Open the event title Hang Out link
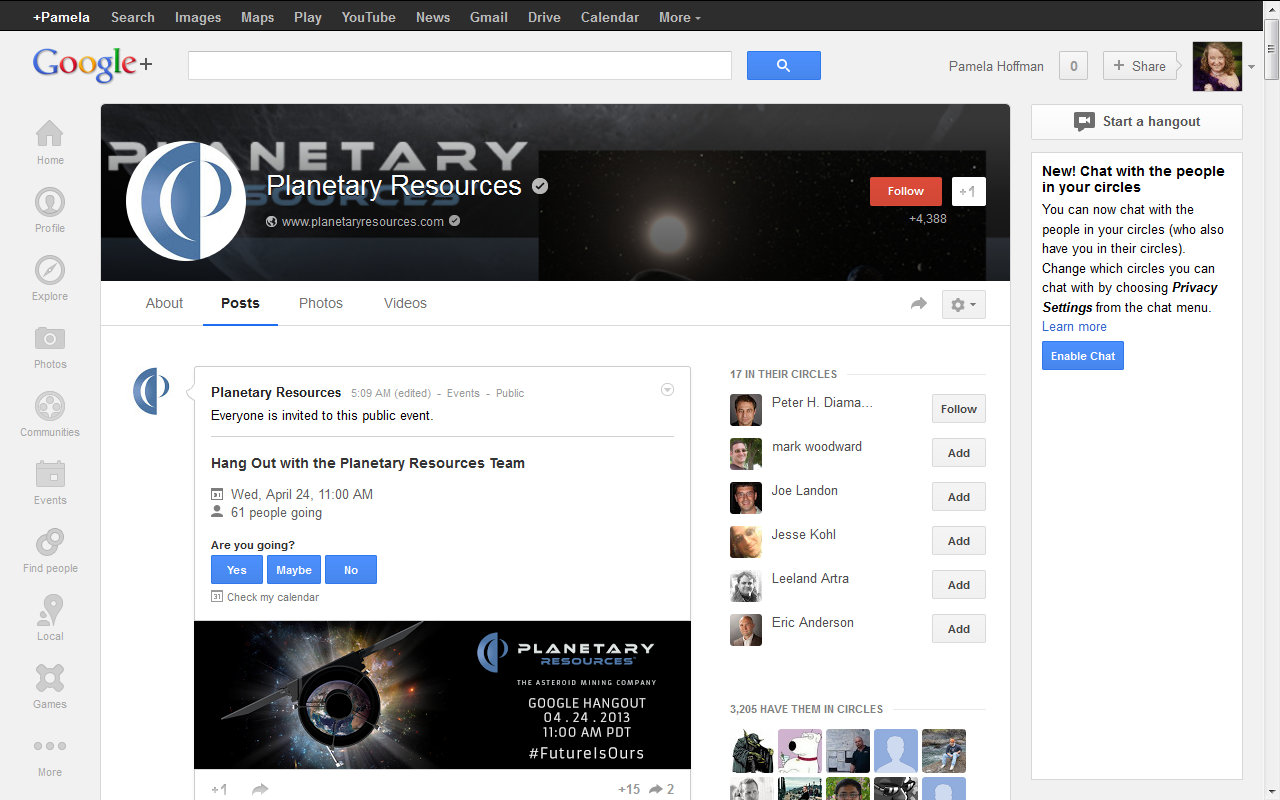Screen dimensions: 1280x800 click(x=368, y=463)
